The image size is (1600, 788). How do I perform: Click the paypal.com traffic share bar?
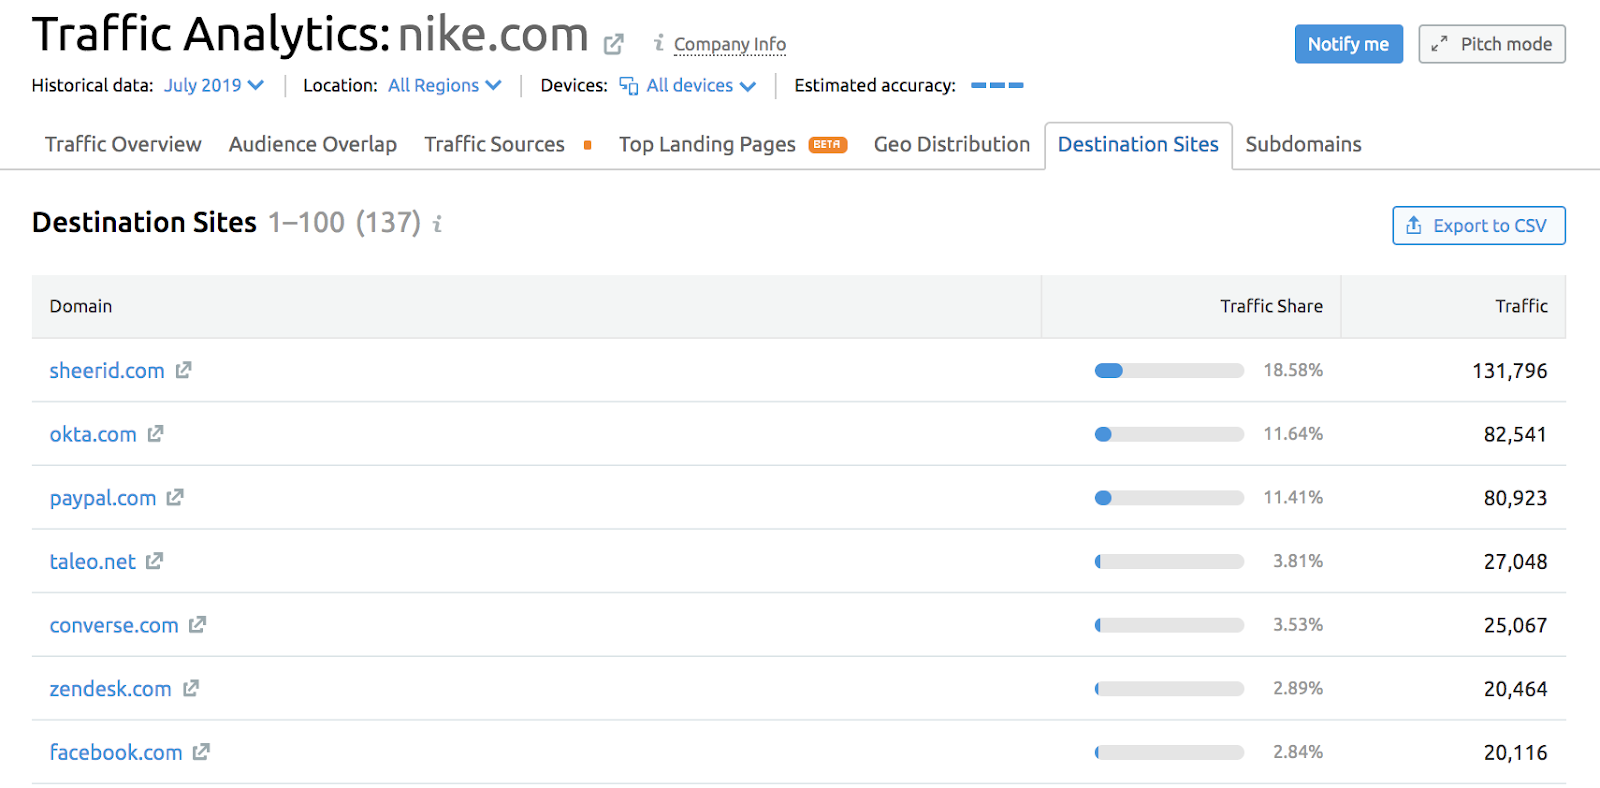click(1169, 497)
